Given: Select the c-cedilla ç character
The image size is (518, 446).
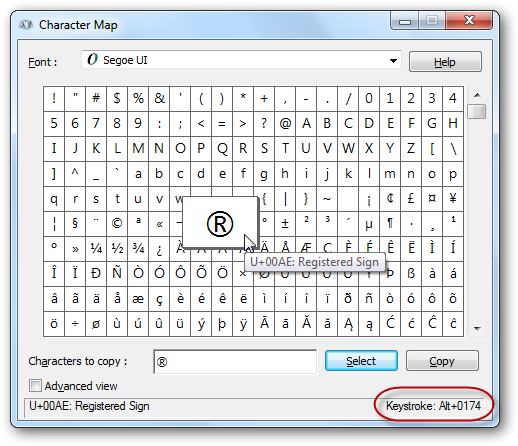Looking at the screenshot, I should click(159, 299).
